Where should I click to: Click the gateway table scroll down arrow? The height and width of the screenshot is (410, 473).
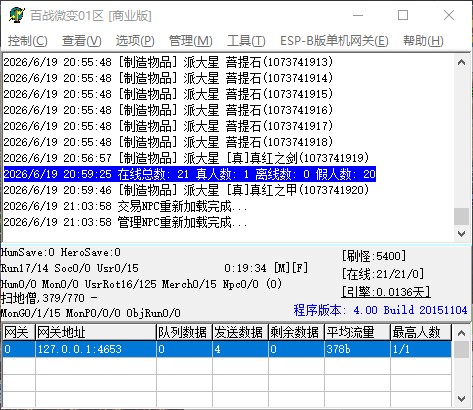pyautogui.click(x=462, y=399)
